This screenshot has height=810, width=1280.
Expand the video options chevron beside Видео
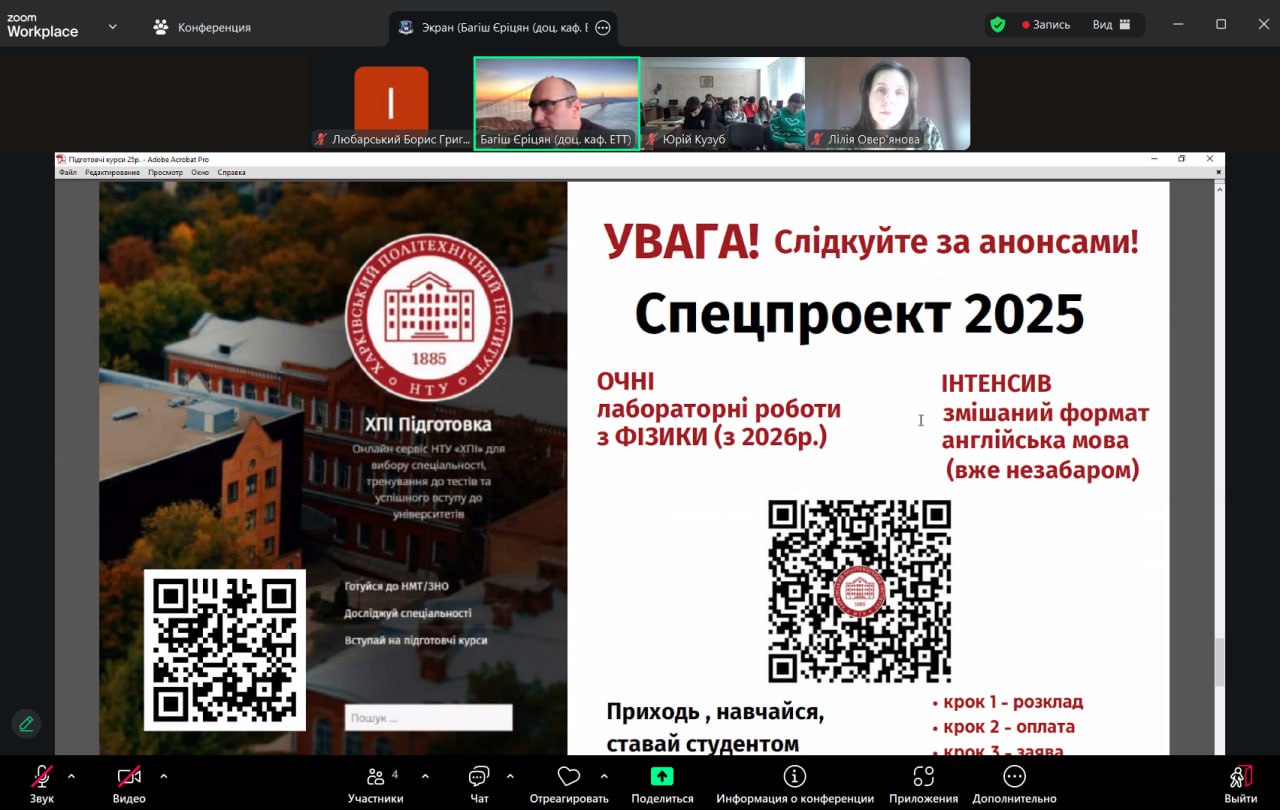[x=163, y=776]
